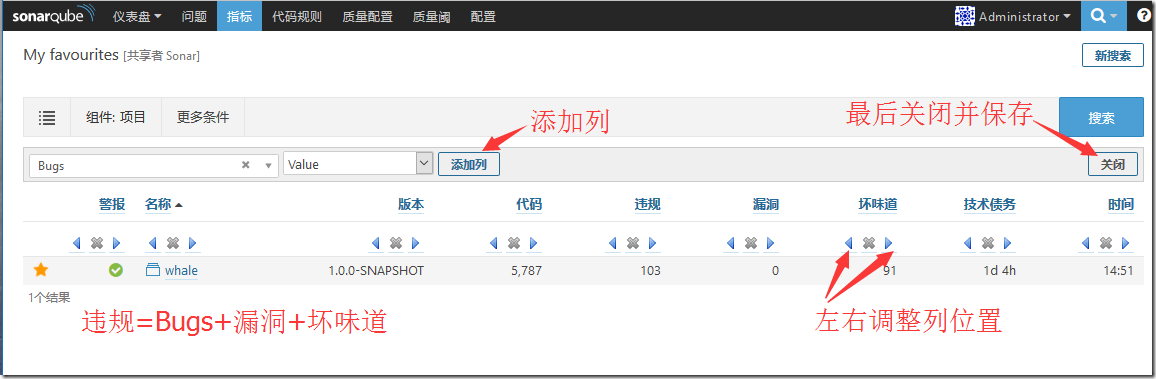Click the green quality gate check for whale
The image size is (1156, 379).
click(x=116, y=271)
